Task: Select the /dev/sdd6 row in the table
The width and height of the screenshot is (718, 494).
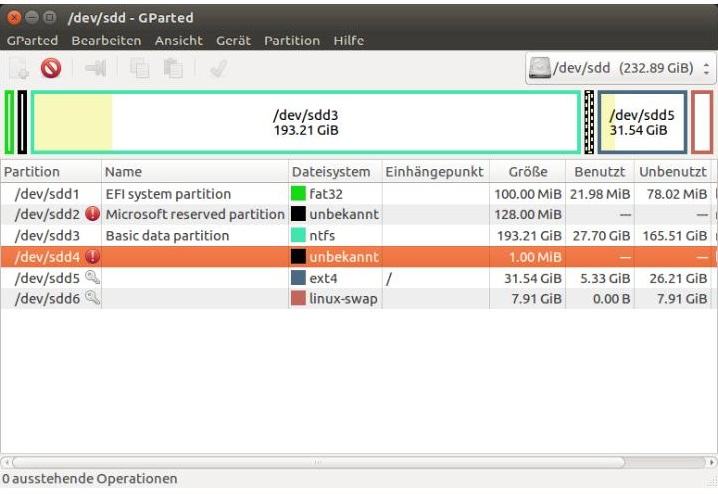Action: click(x=358, y=299)
